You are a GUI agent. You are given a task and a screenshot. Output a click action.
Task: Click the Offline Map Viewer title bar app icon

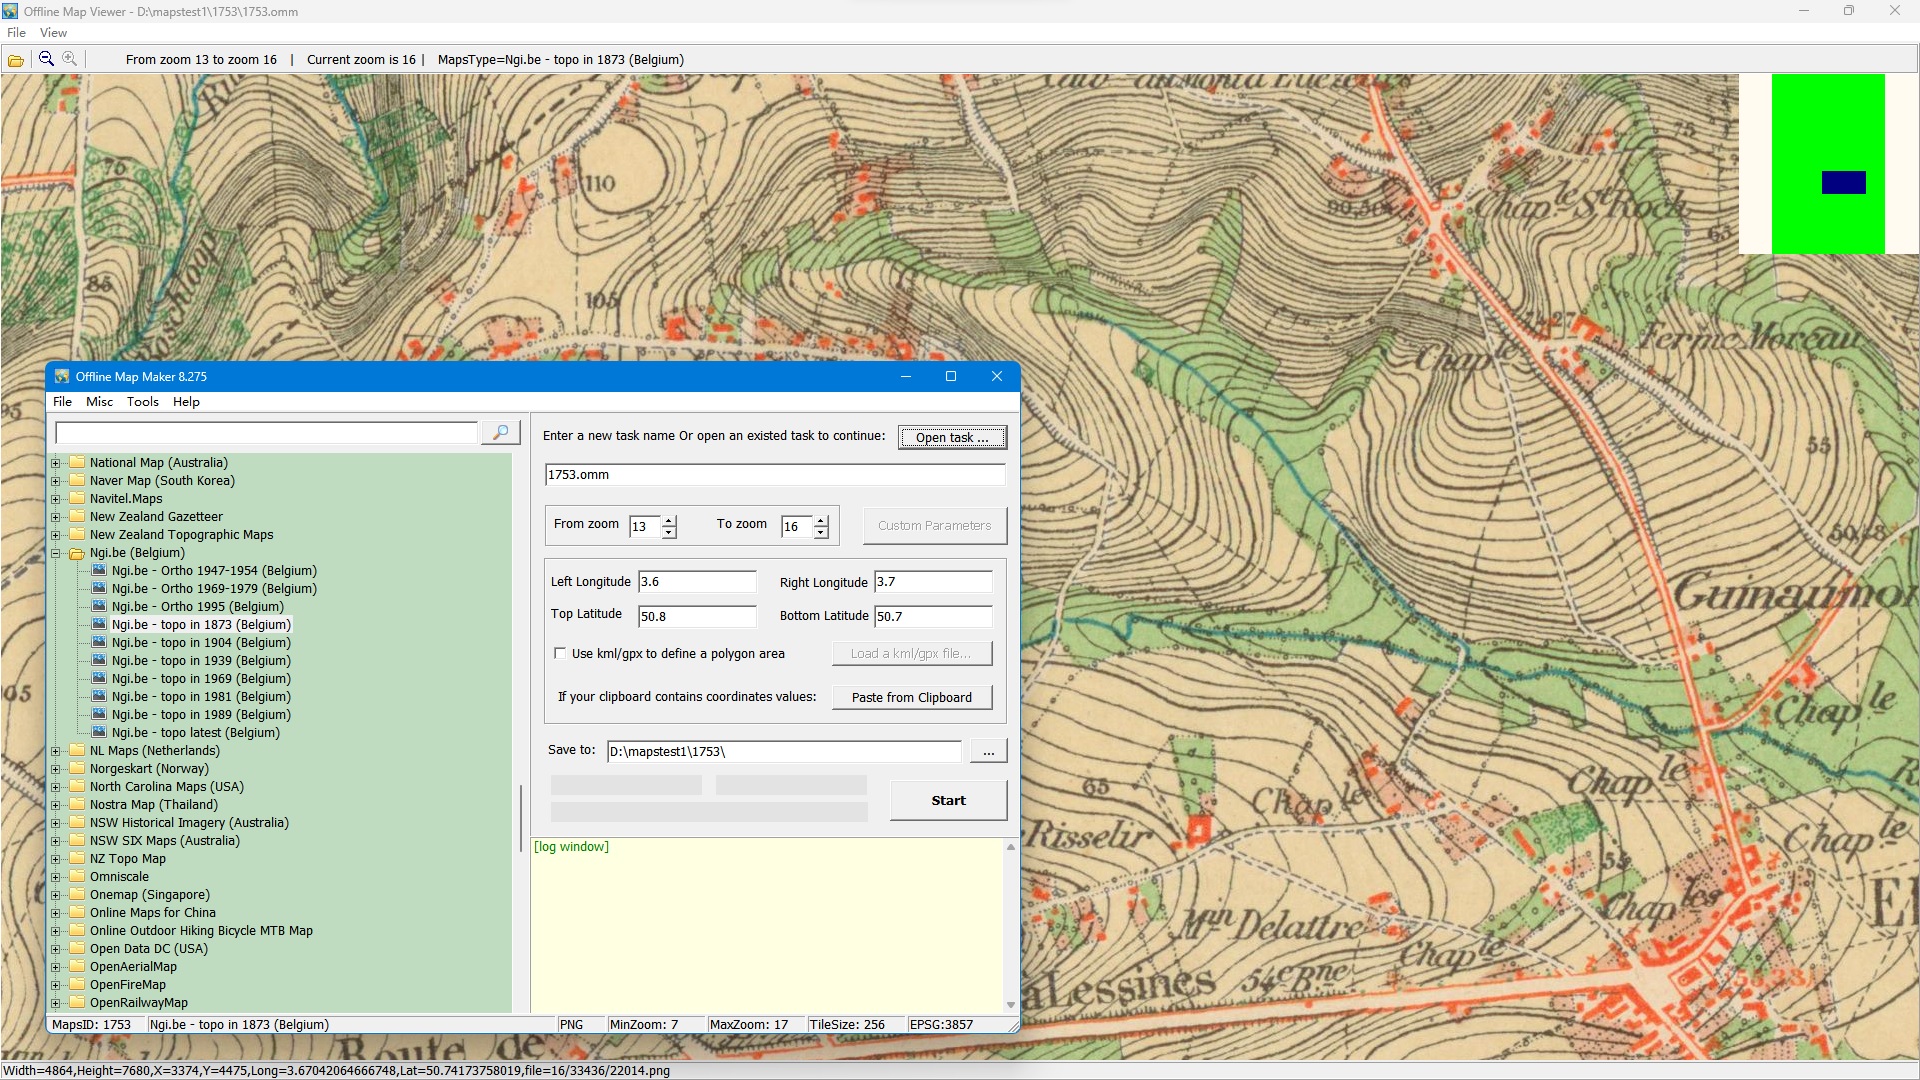click(x=10, y=11)
